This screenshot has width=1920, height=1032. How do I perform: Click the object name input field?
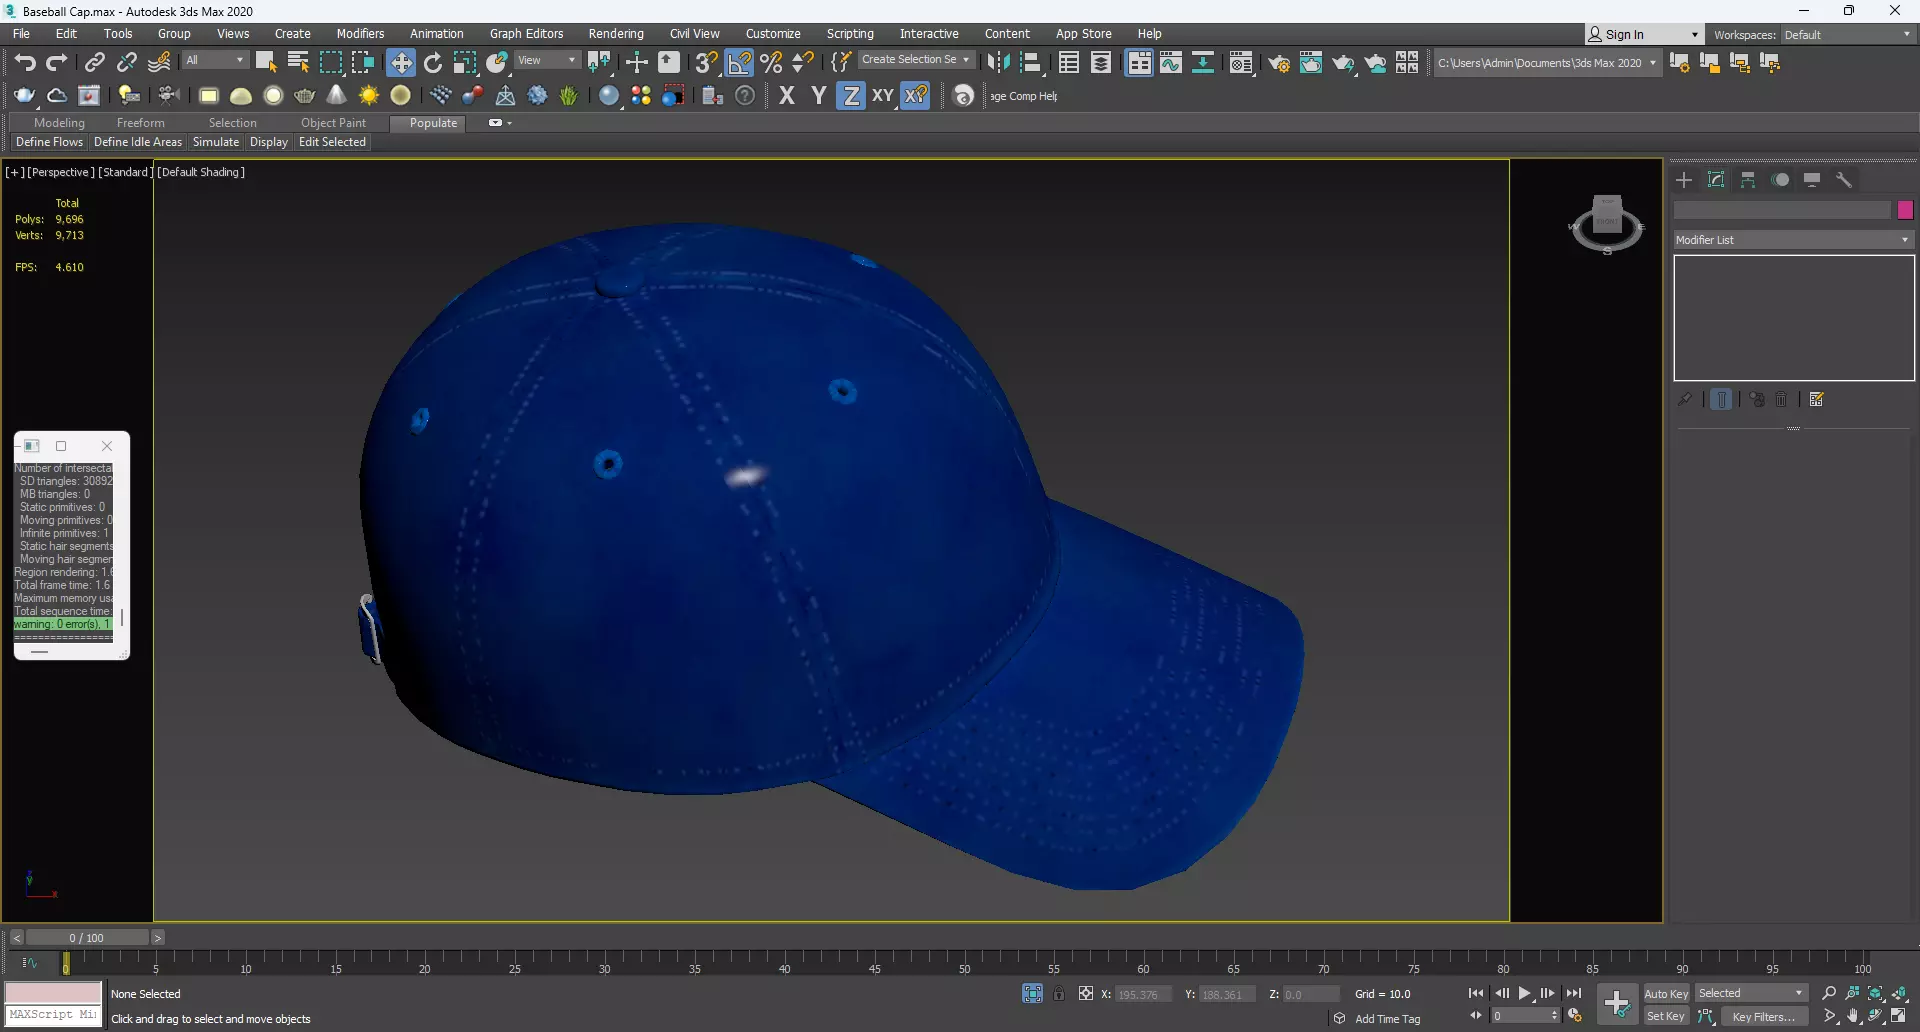tap(1783, 210)
